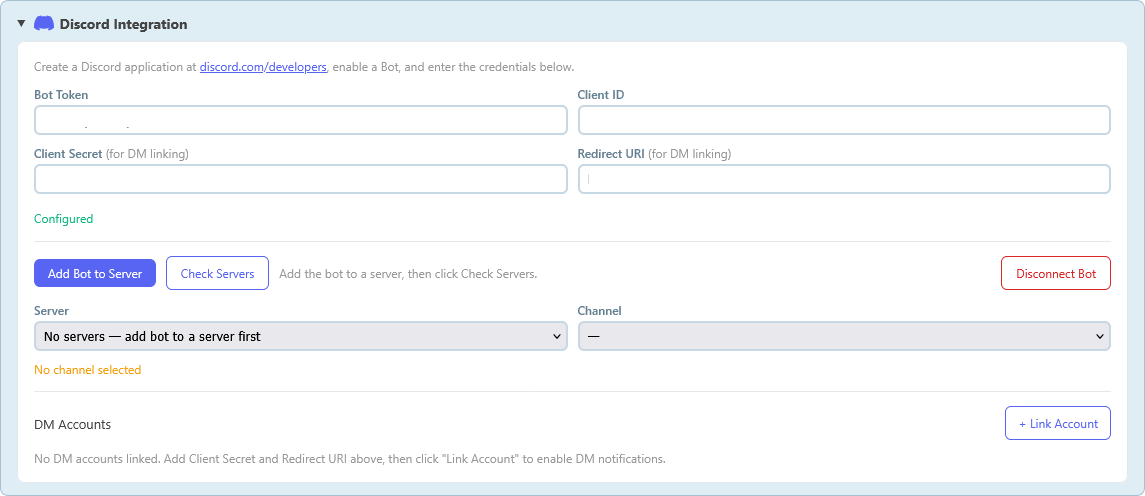The width and height of the screenshot is (1145, 496).
Task: Focus the Bot Token input field
Action: pyautogui.click(x=300, y=120)
